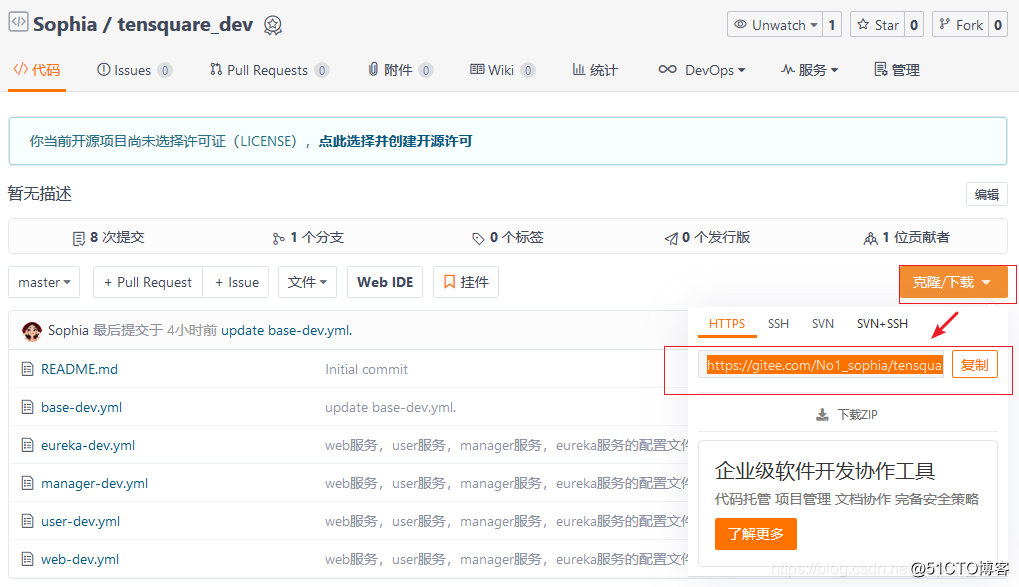Click the 复制 button to copy URL
The width and height of the screenshot is (1019, 587).
(x=975, y=365)
